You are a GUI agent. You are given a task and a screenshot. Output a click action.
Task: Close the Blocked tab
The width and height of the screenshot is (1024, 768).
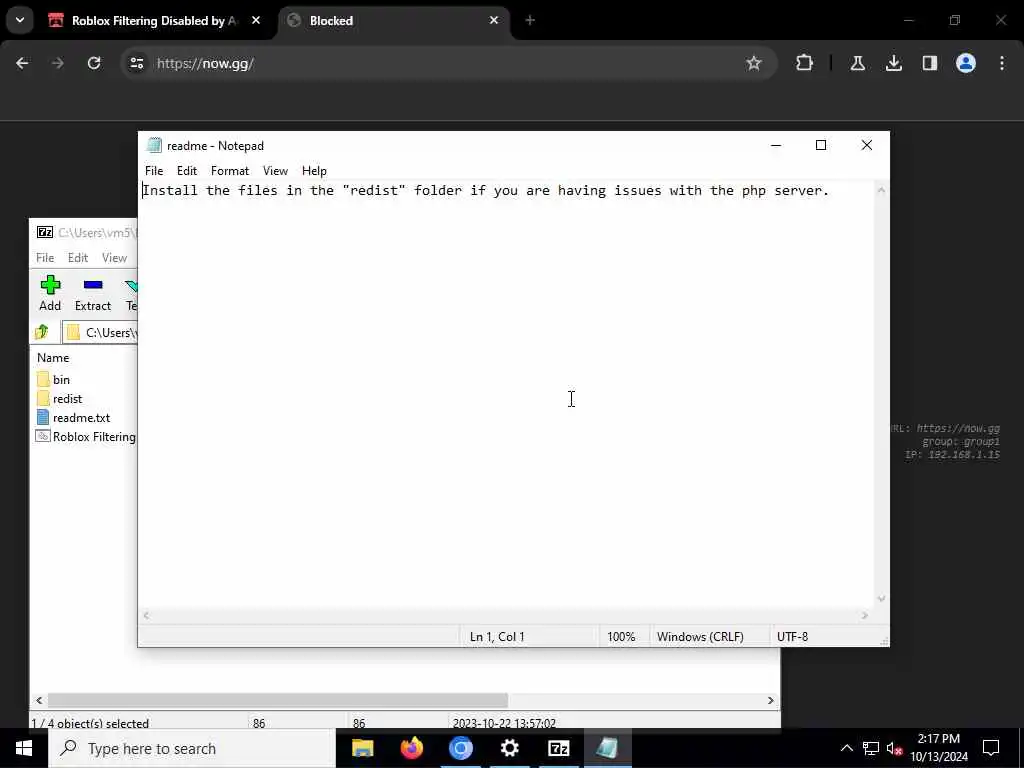(494, 21)
